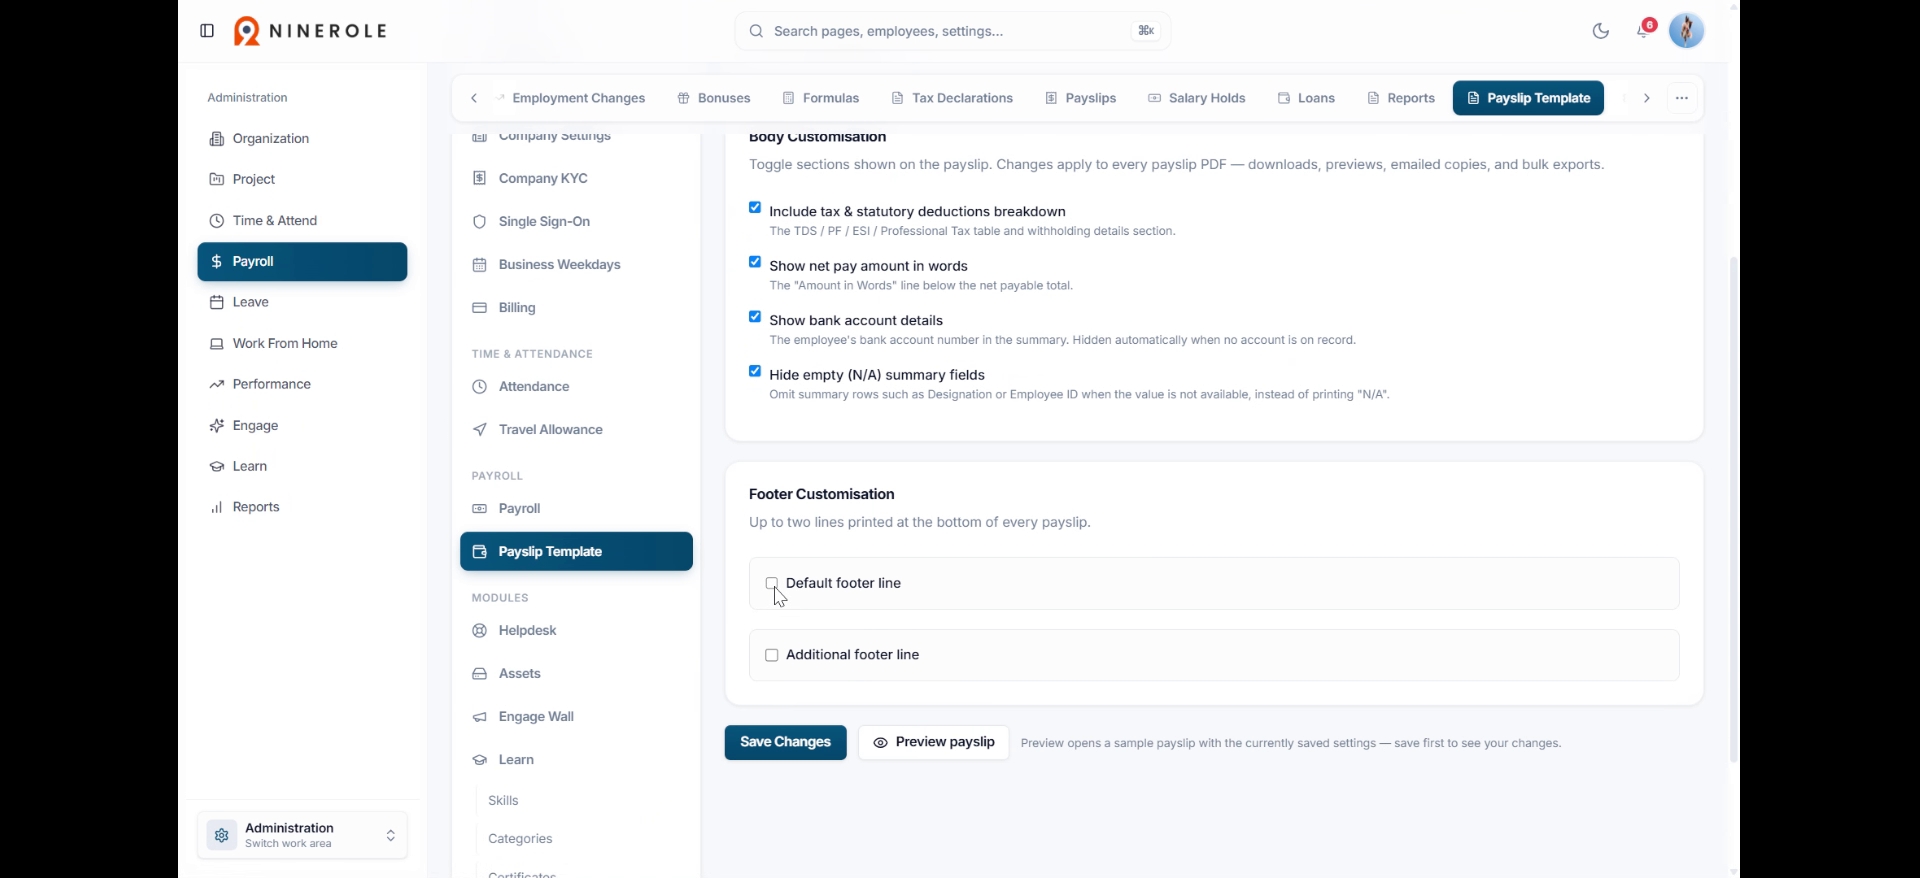Click Save Changes button
Screen dimensions: 1920x878
click(x=785, y=742)
